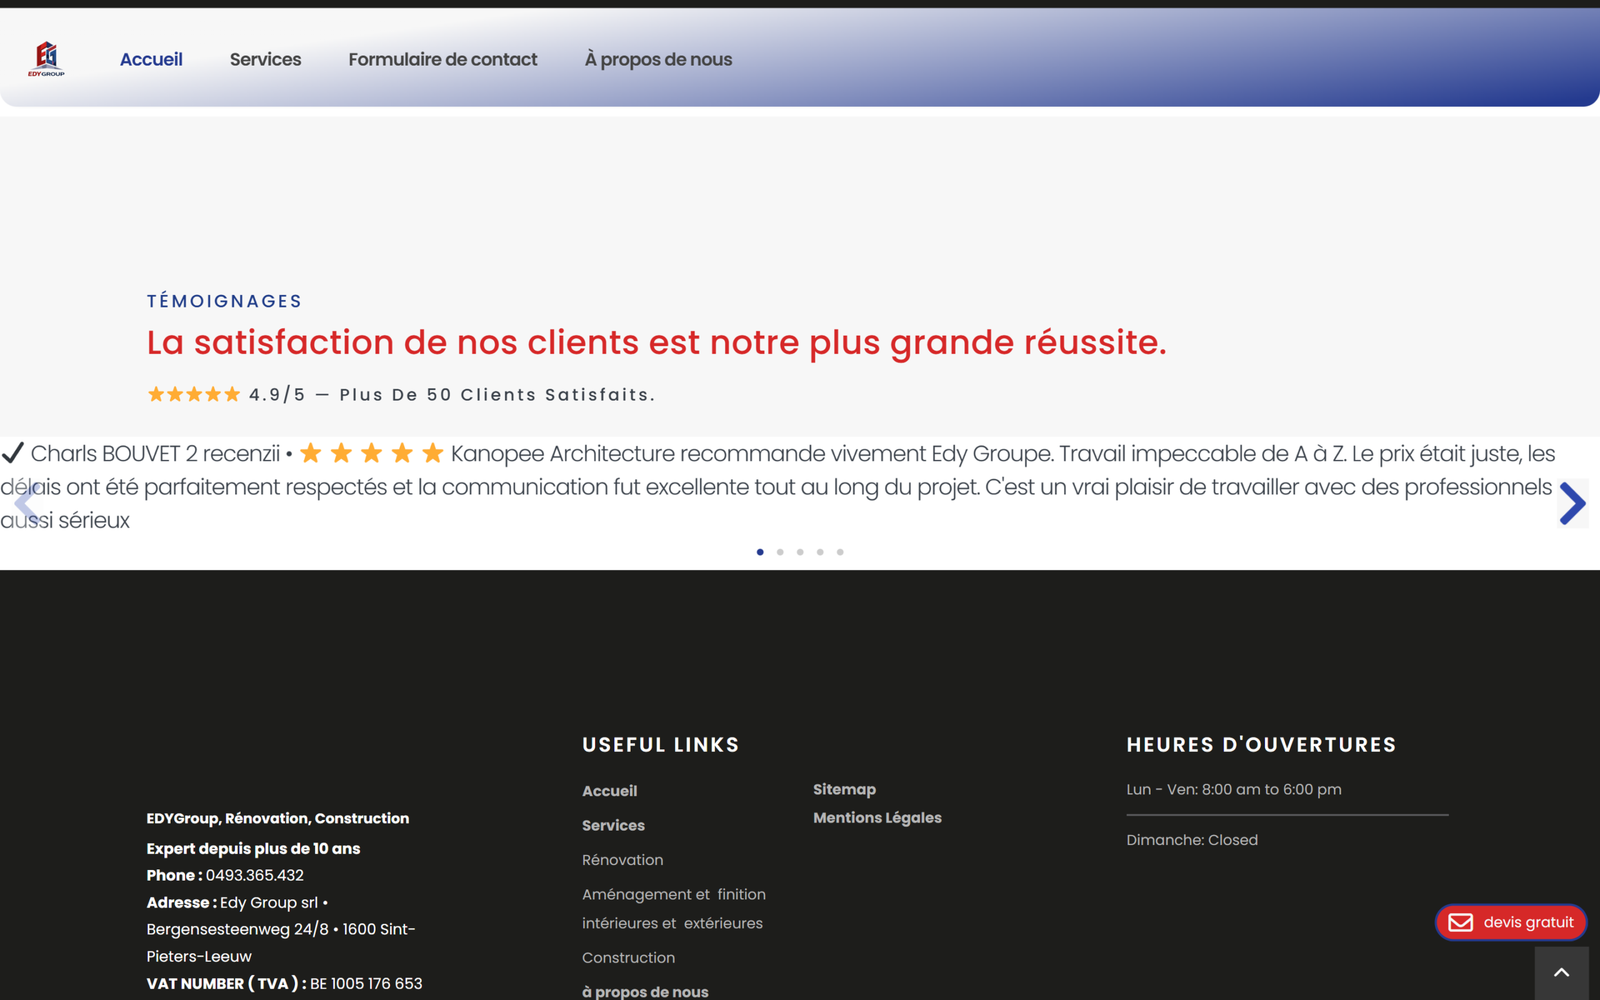The height and width of the screenshot is (1000, 1600).
Task: Click the scroll-to-top chevron
Action: (1560, 971)
